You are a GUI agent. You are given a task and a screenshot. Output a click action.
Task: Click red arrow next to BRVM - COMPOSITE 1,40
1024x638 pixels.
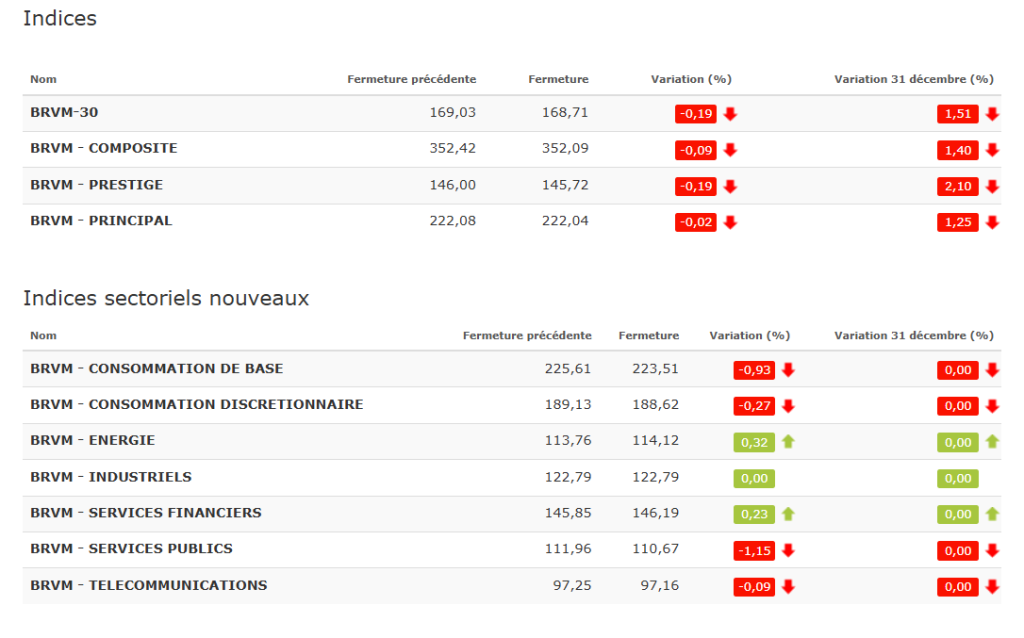coord(992,150)
